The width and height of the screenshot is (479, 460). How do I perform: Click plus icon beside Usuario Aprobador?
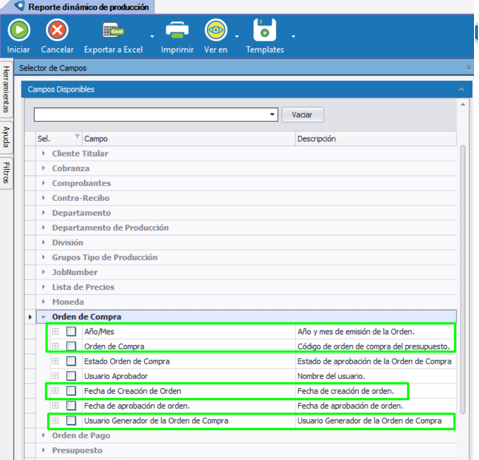tap(55, 376)
